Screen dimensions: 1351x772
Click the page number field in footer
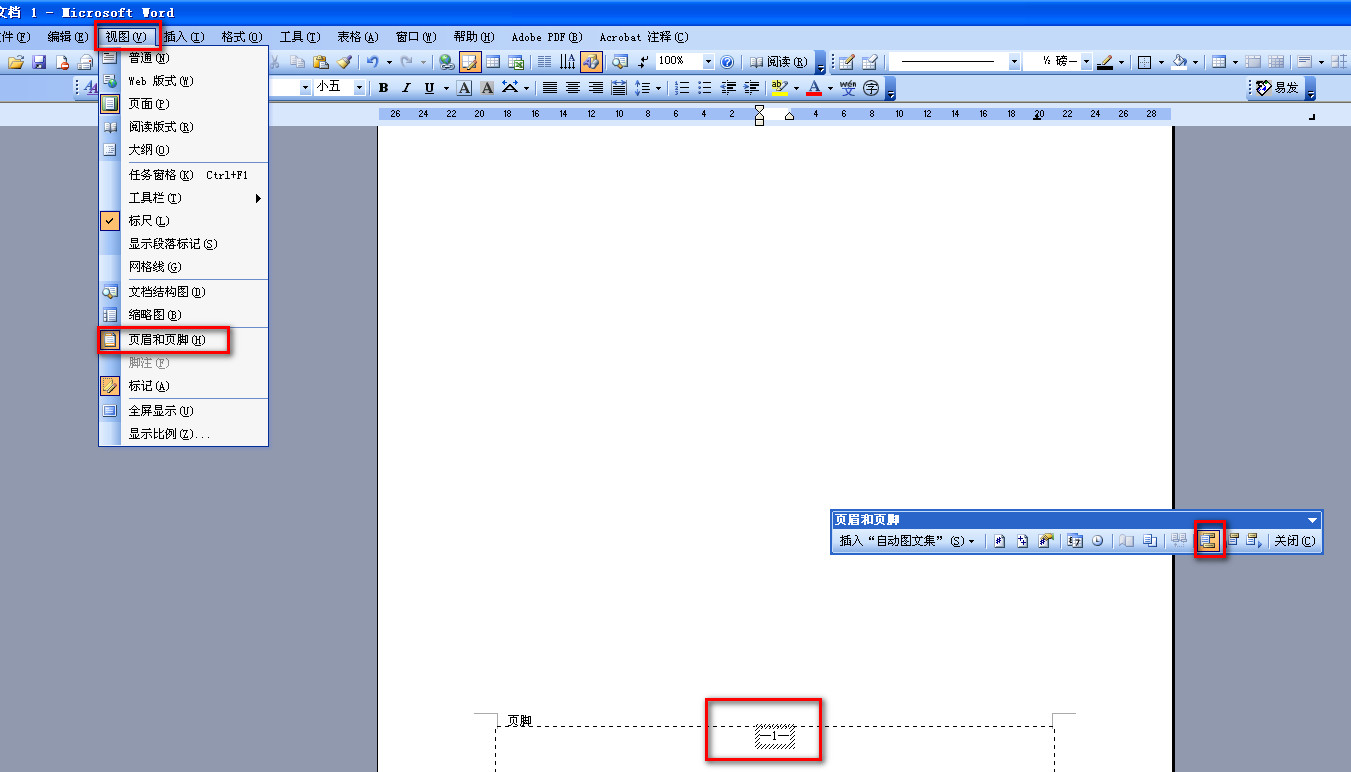pos(774,737)
